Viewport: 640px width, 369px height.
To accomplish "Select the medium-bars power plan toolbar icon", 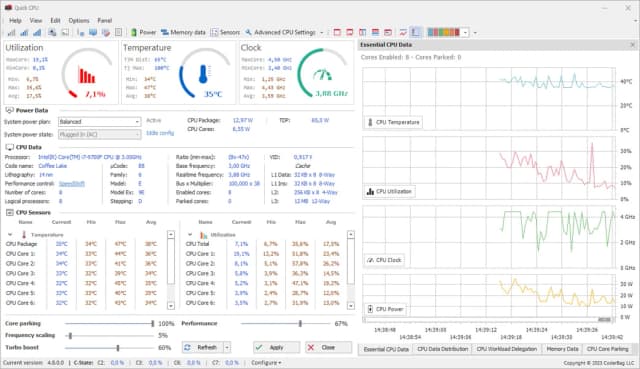I will coord(24,32).
